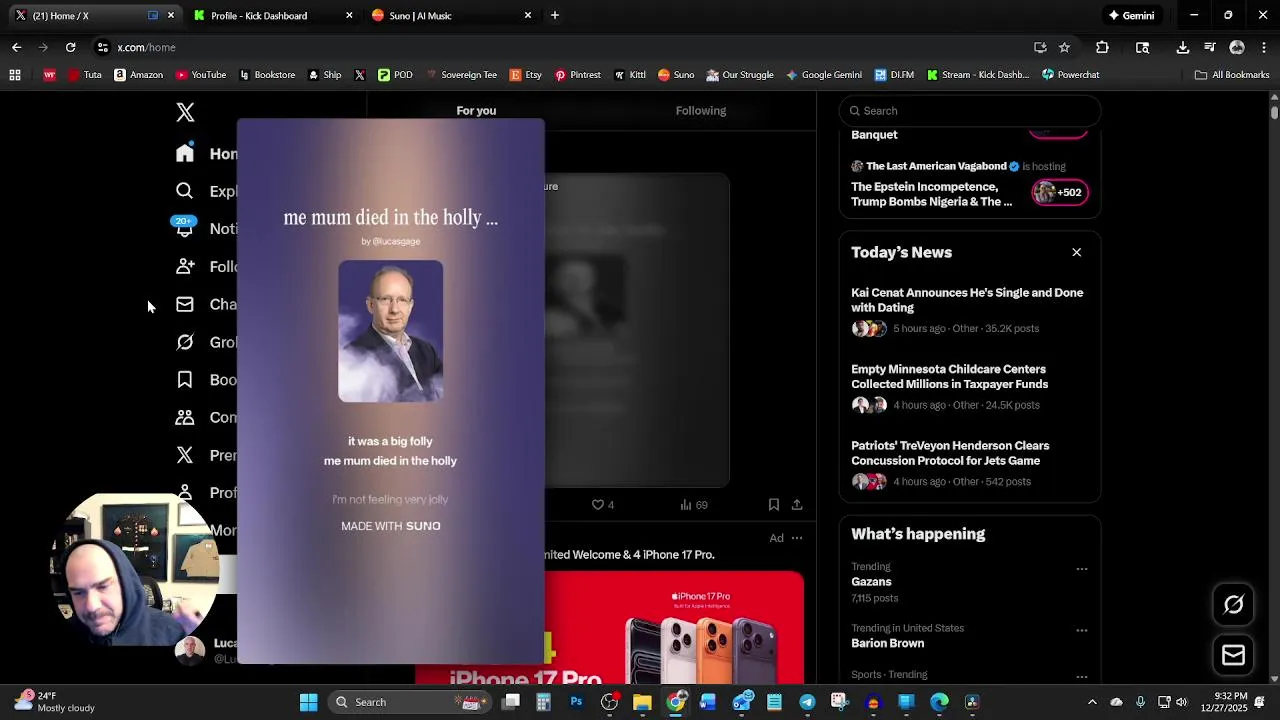This screenshot has width=1280, height=720.
Task: Open more options for Gazans trend
Action: [1081, 569]
